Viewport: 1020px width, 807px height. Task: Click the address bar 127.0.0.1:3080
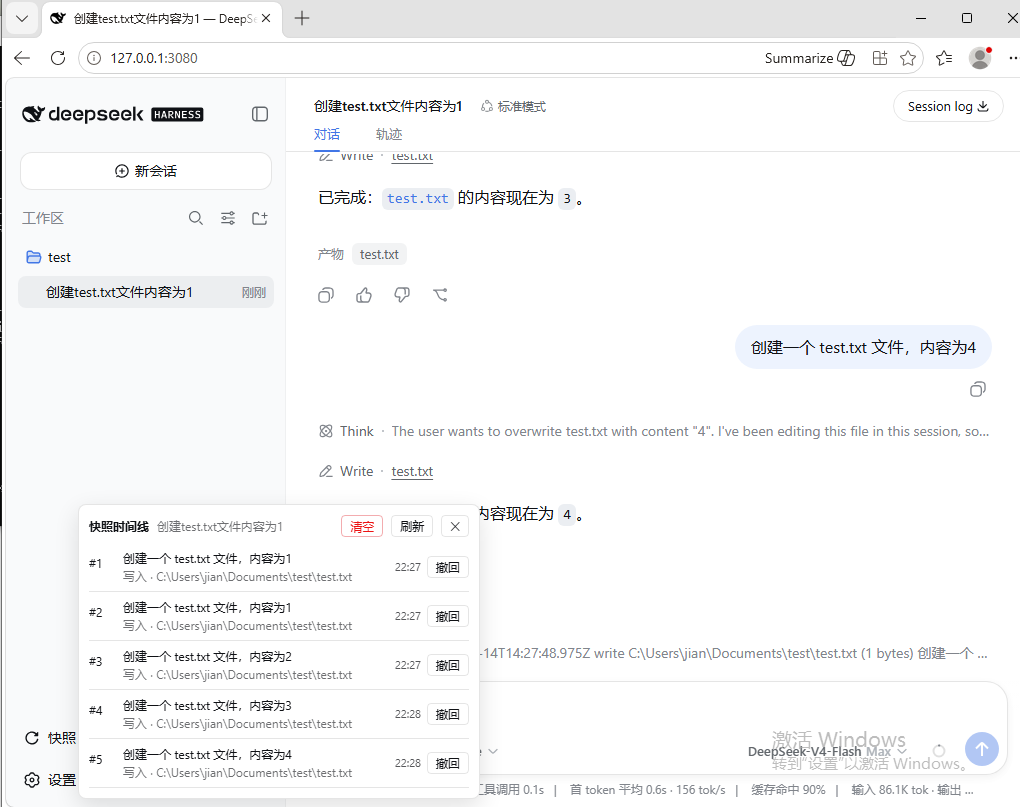tap(154, 58)
